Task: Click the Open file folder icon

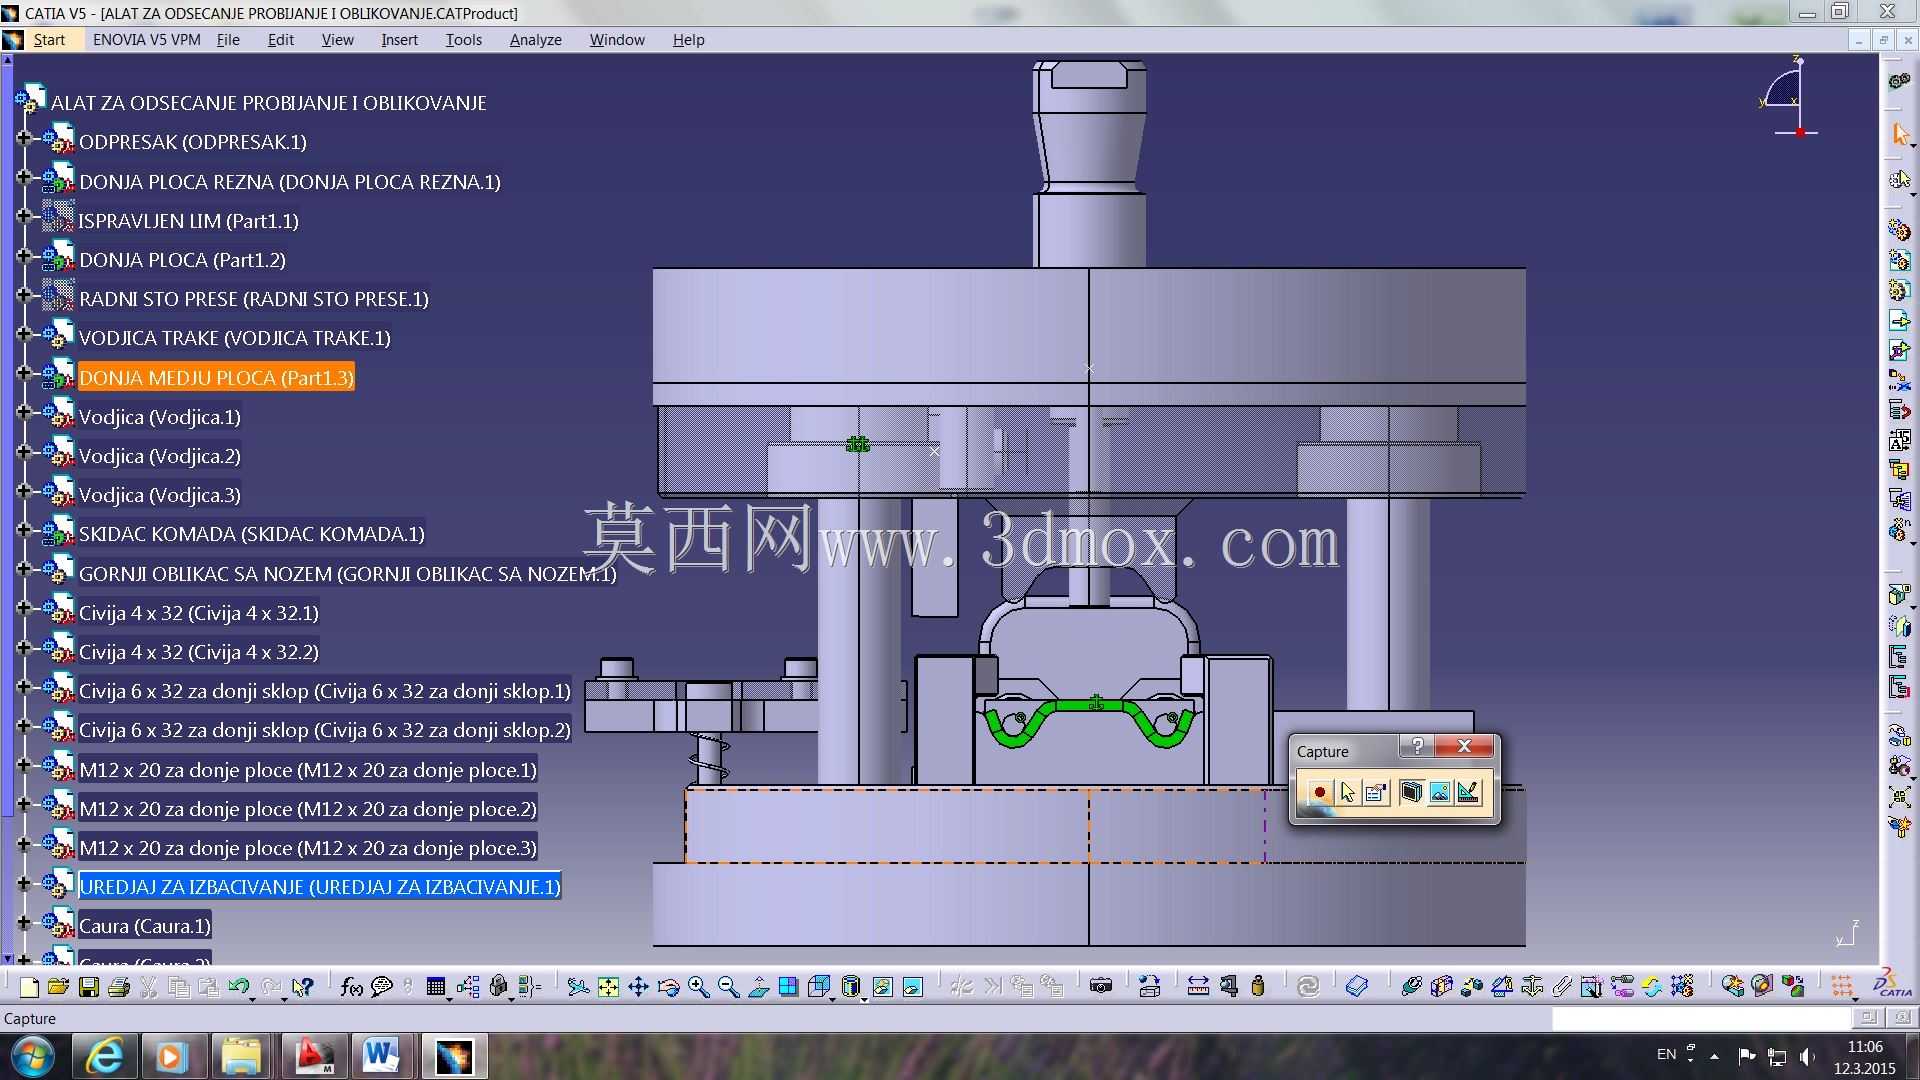Action: [x=58, y=987]
